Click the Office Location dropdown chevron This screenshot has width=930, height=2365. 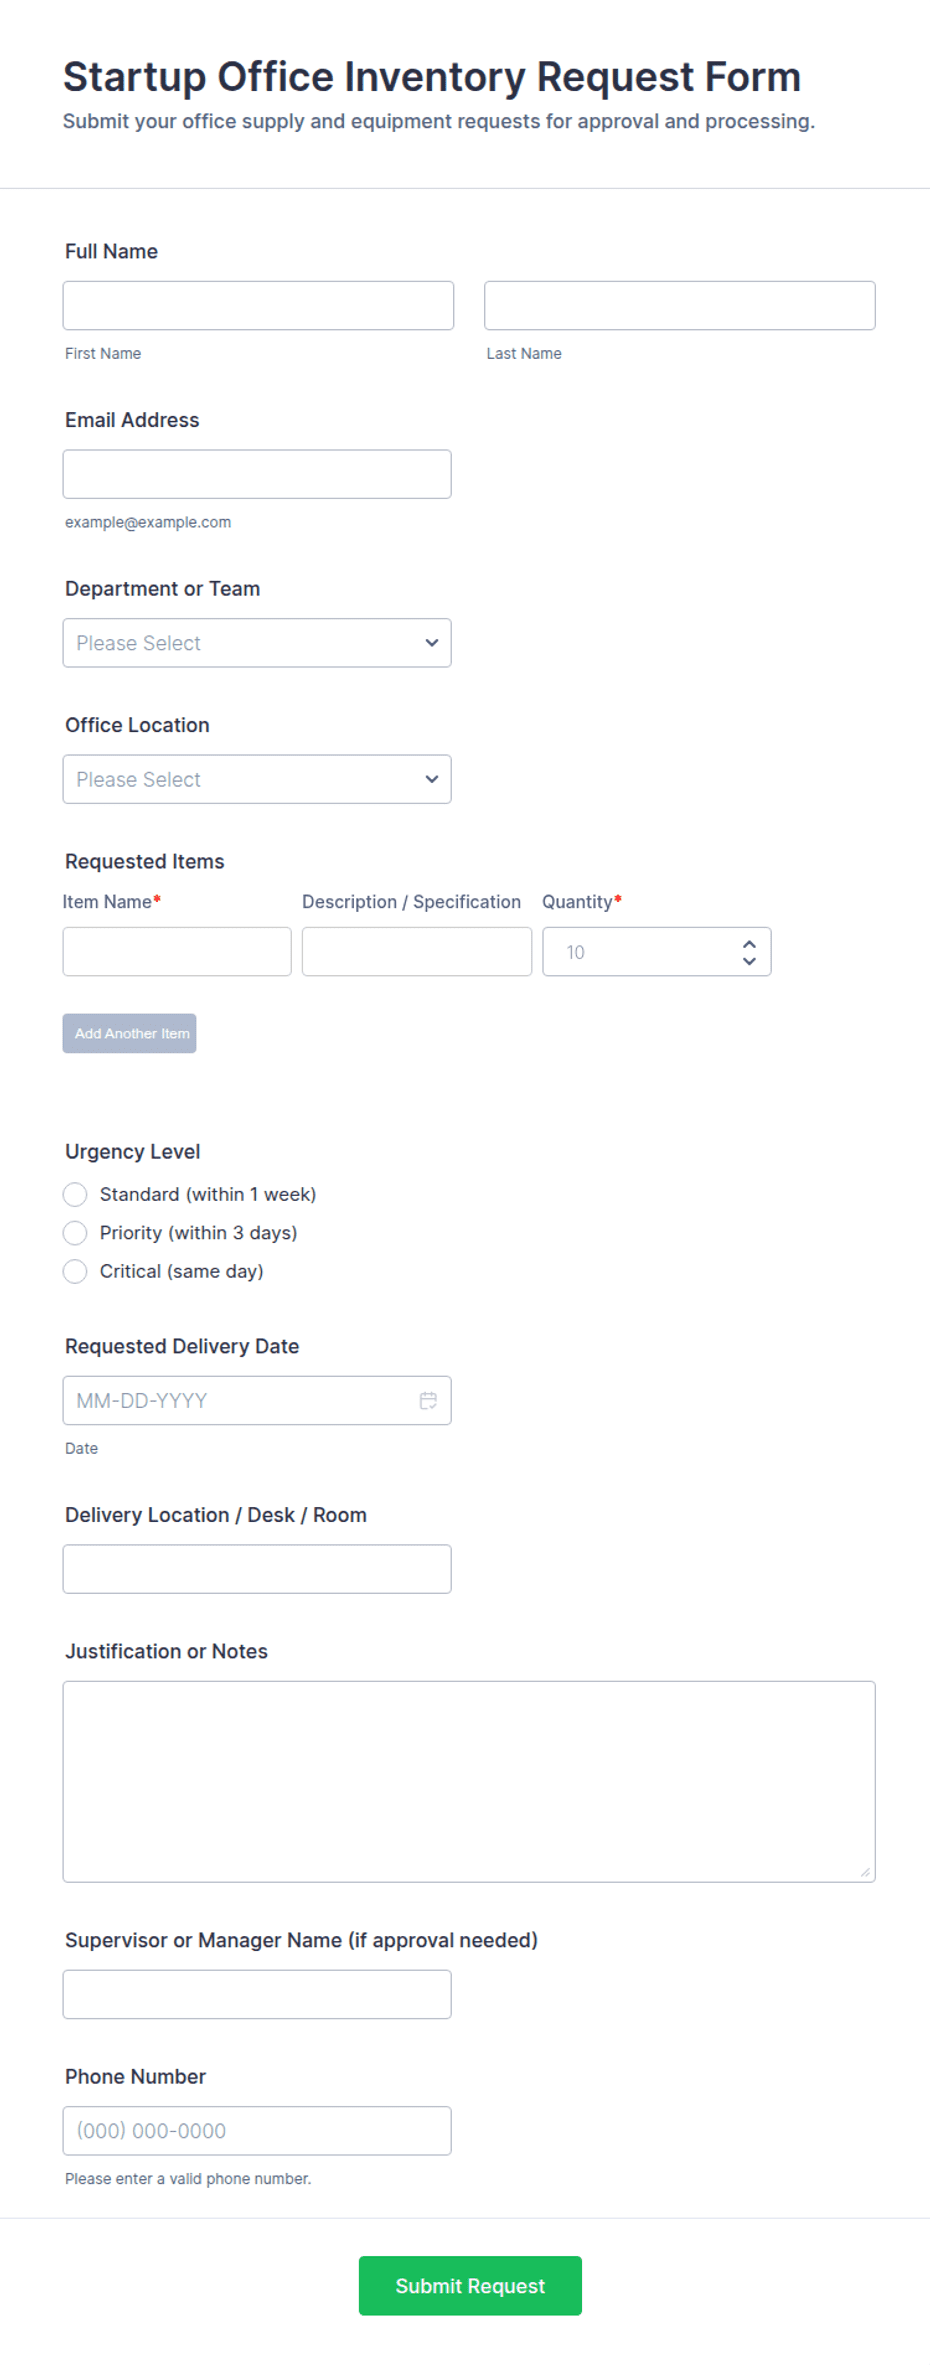pyautogui.click(x=430, y=779)
